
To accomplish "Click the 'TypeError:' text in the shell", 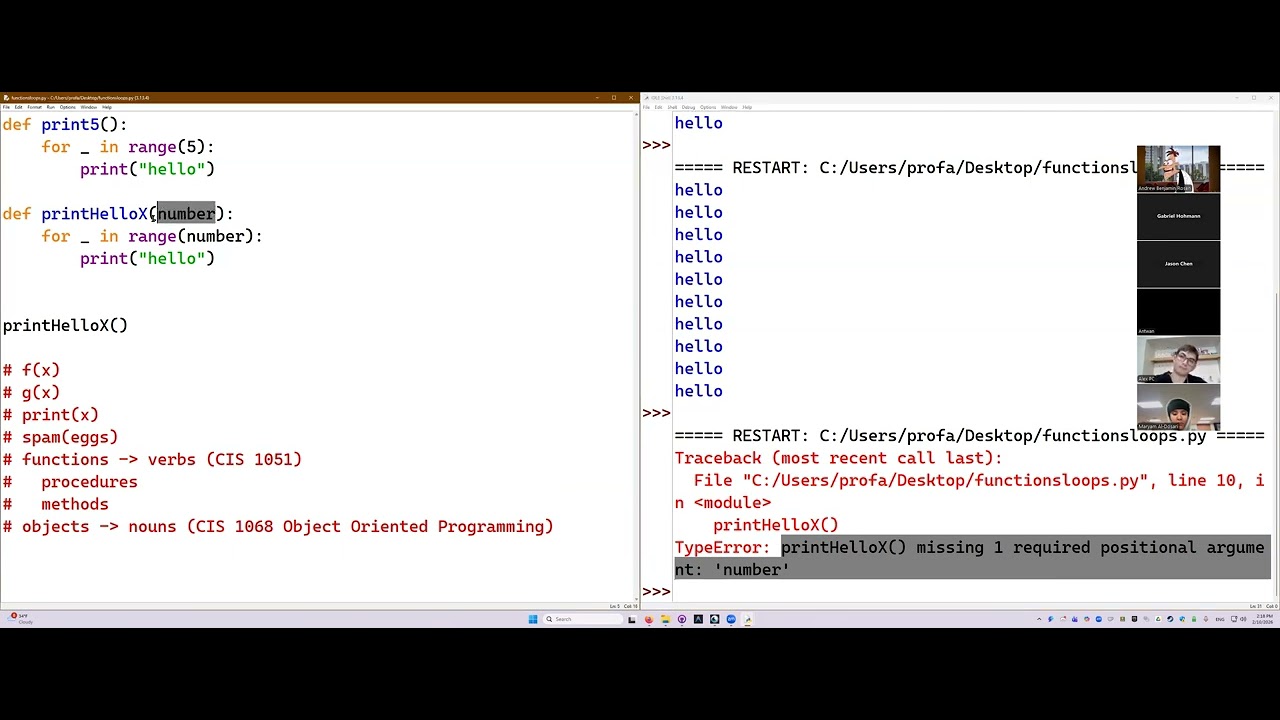I will (722, 548).
